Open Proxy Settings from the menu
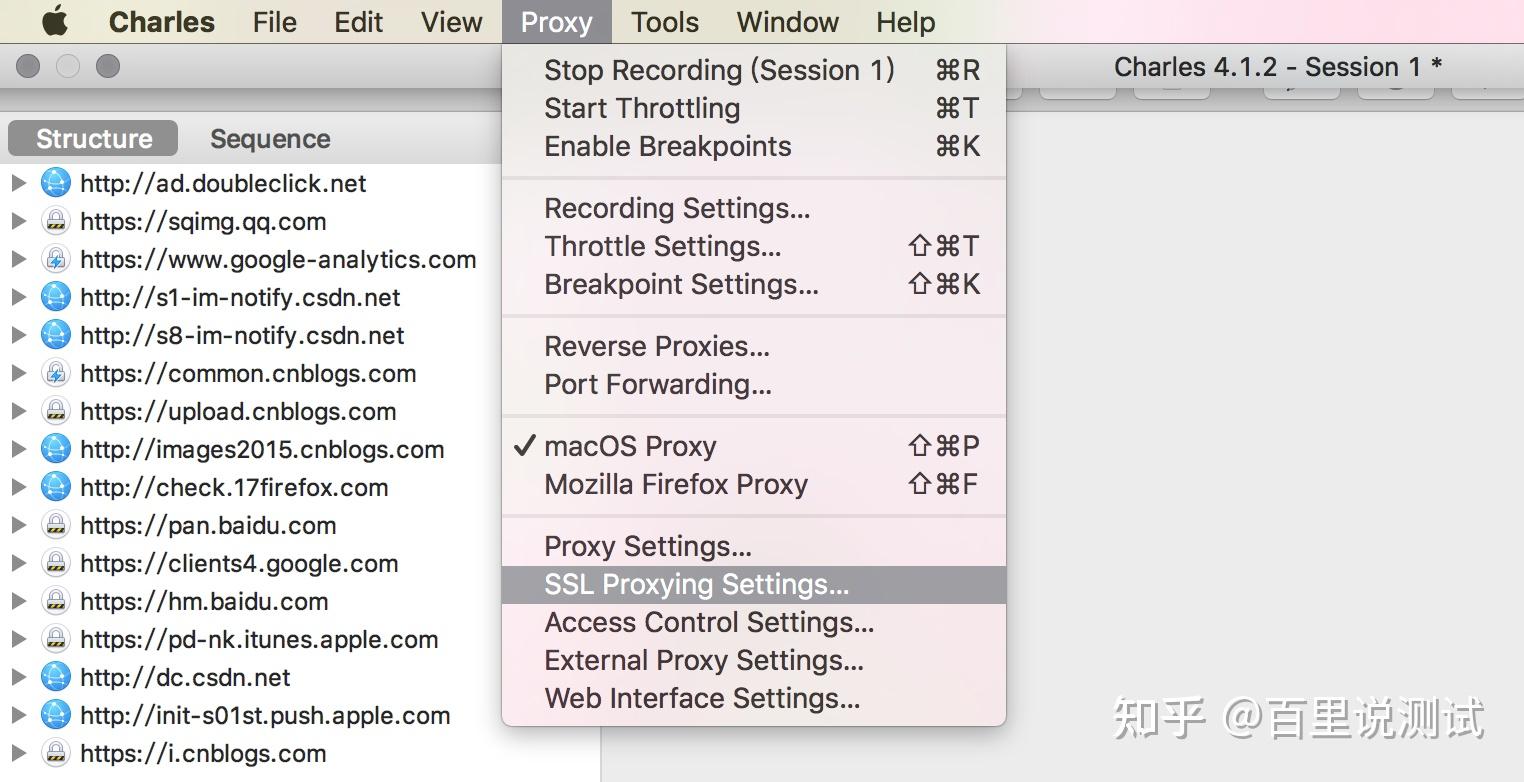 tap(753, 546)
